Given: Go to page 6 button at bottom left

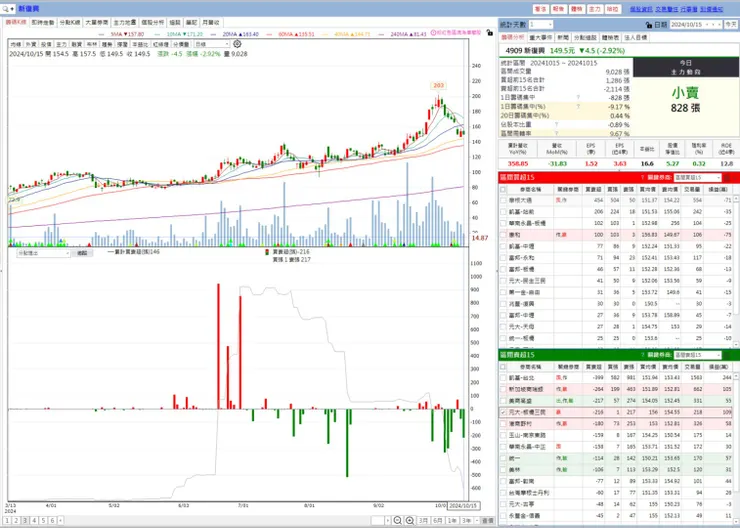Looking at the screenshot, I should pos(52,520).
